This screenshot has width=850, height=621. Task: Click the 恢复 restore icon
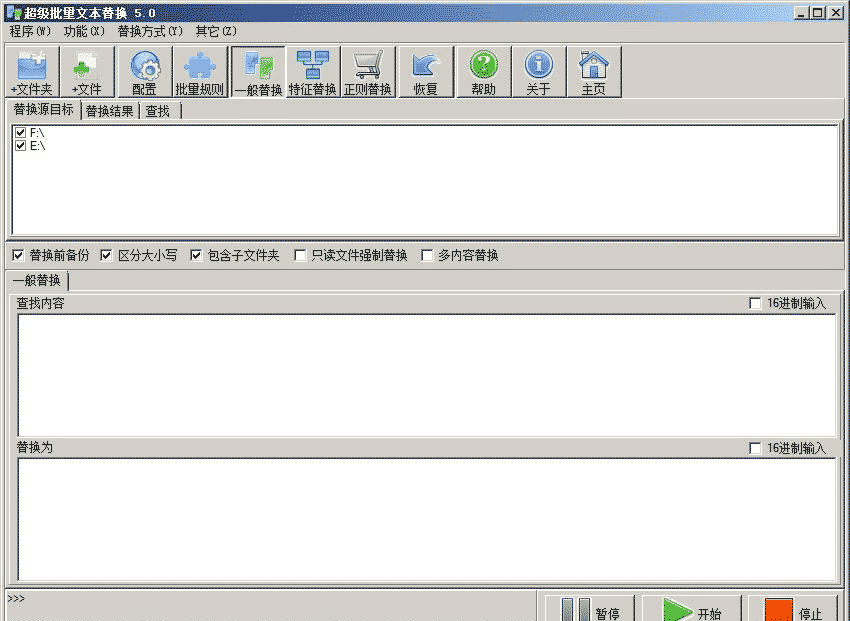coord(426,70)
